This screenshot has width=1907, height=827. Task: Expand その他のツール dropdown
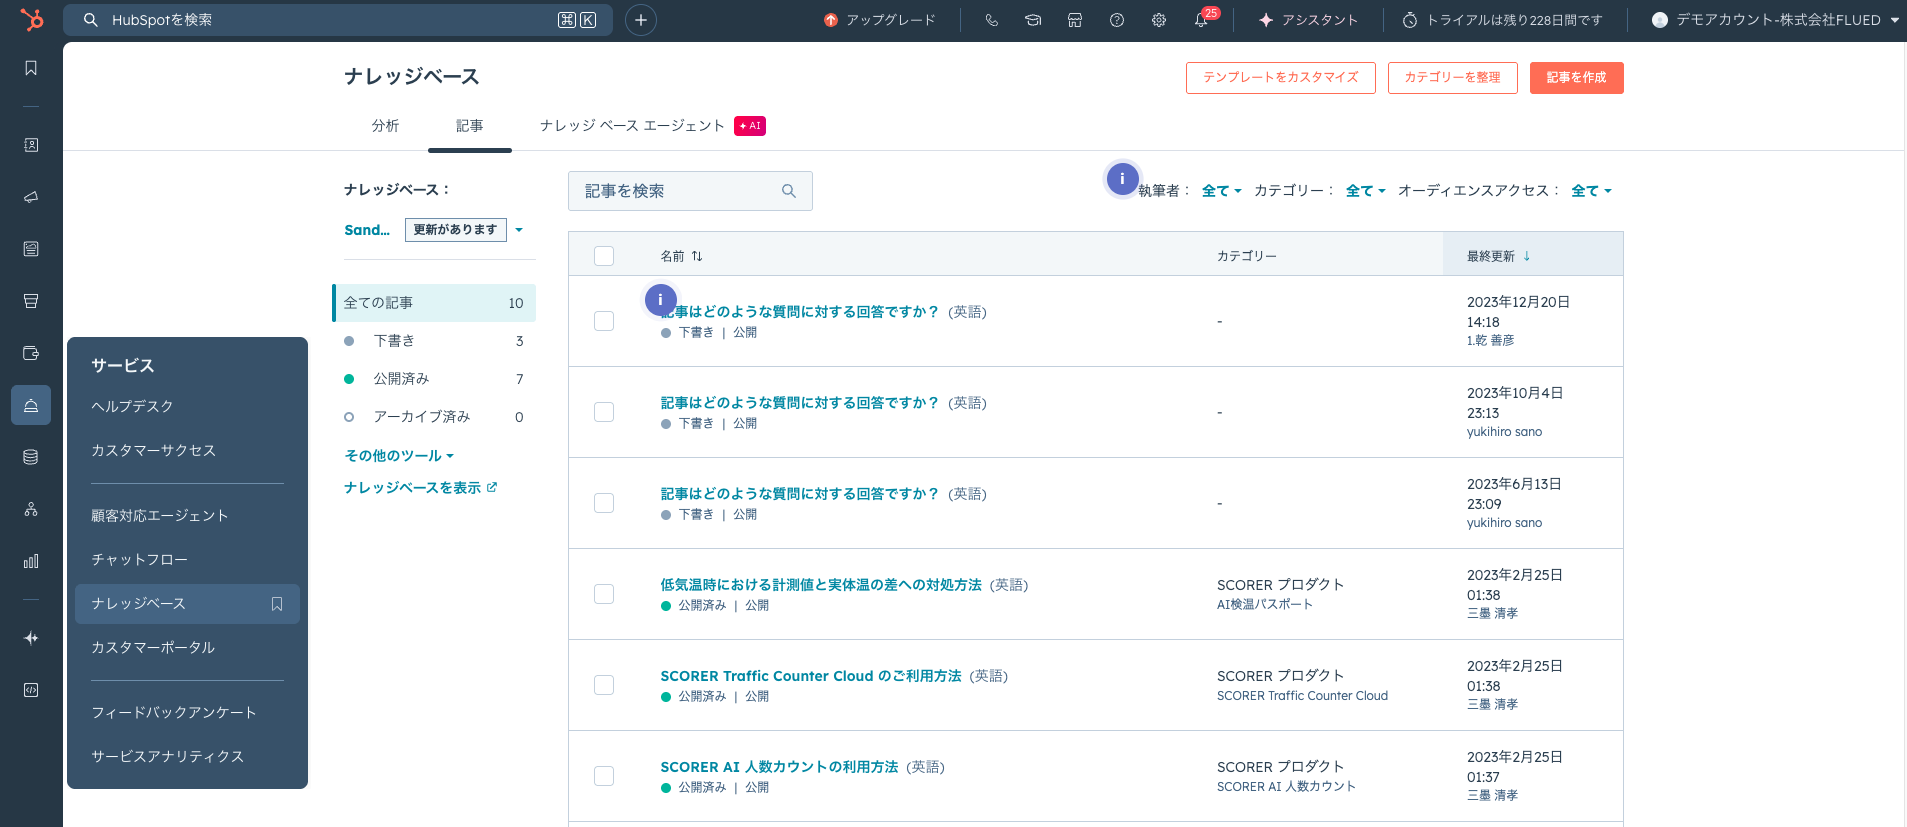(399, 456)
